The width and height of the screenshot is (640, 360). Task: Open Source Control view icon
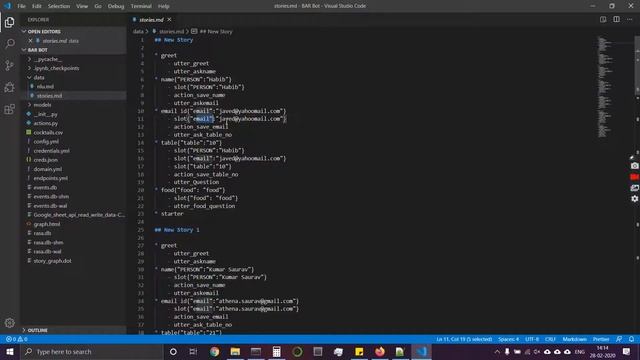click(x=9, y=65)
